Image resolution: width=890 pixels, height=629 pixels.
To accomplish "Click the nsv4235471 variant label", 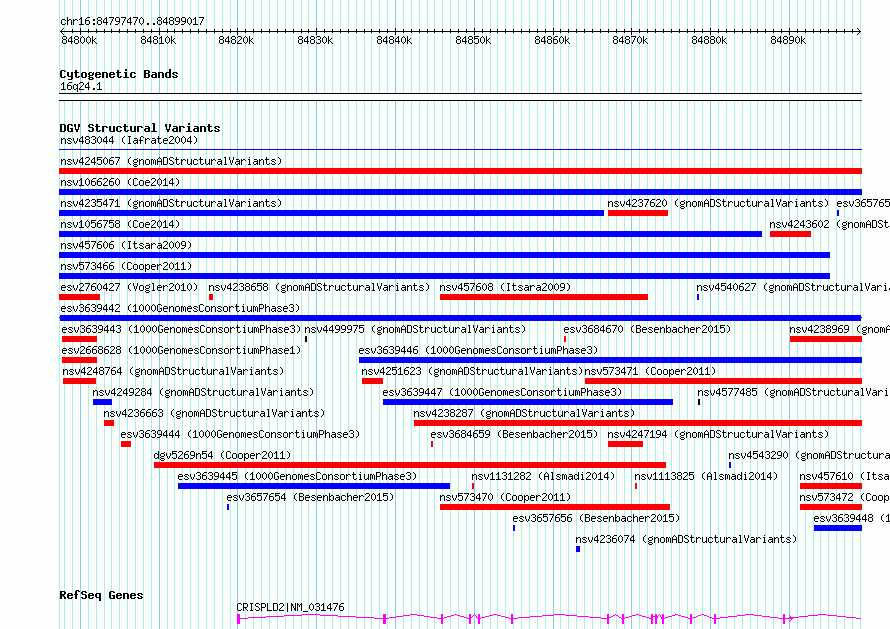I will click(171, 203).
